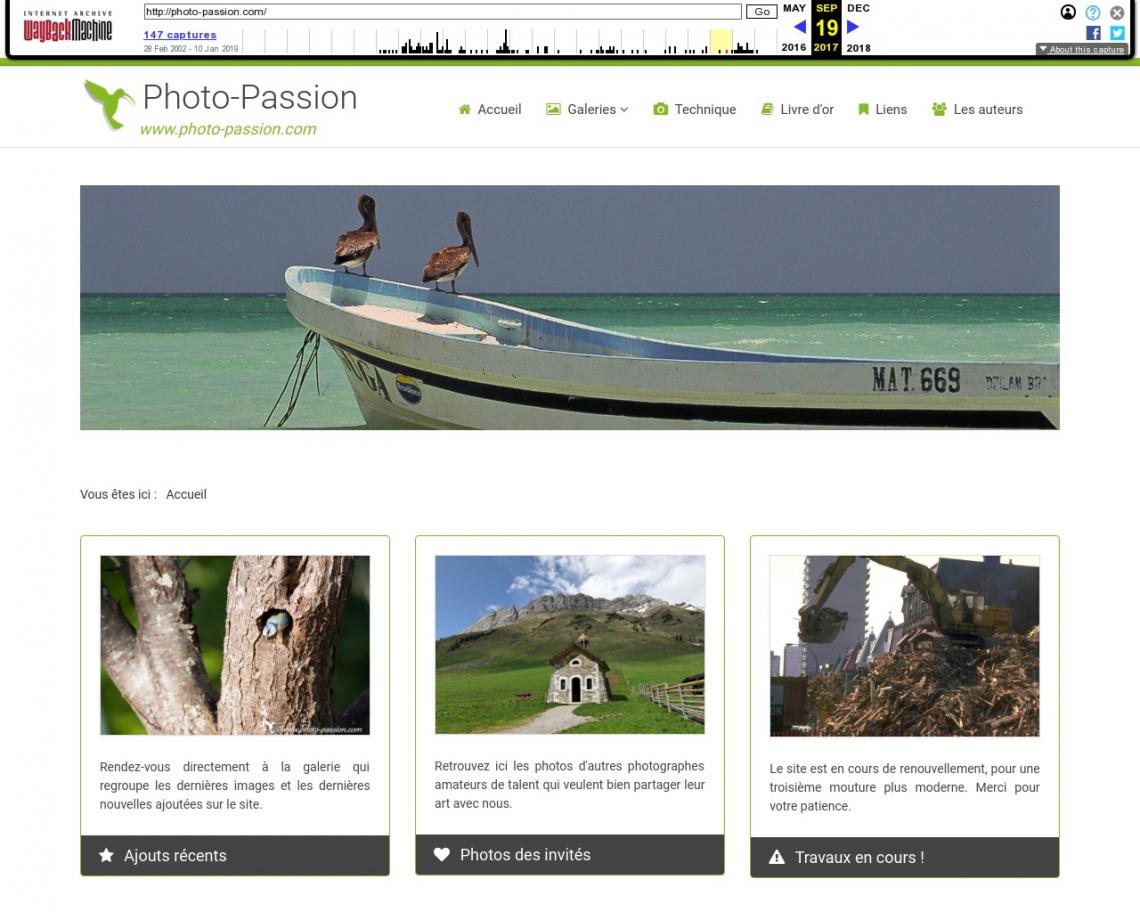Open the Photos des invités link
Screen dimensions: 1140x912
click(525, 855)
